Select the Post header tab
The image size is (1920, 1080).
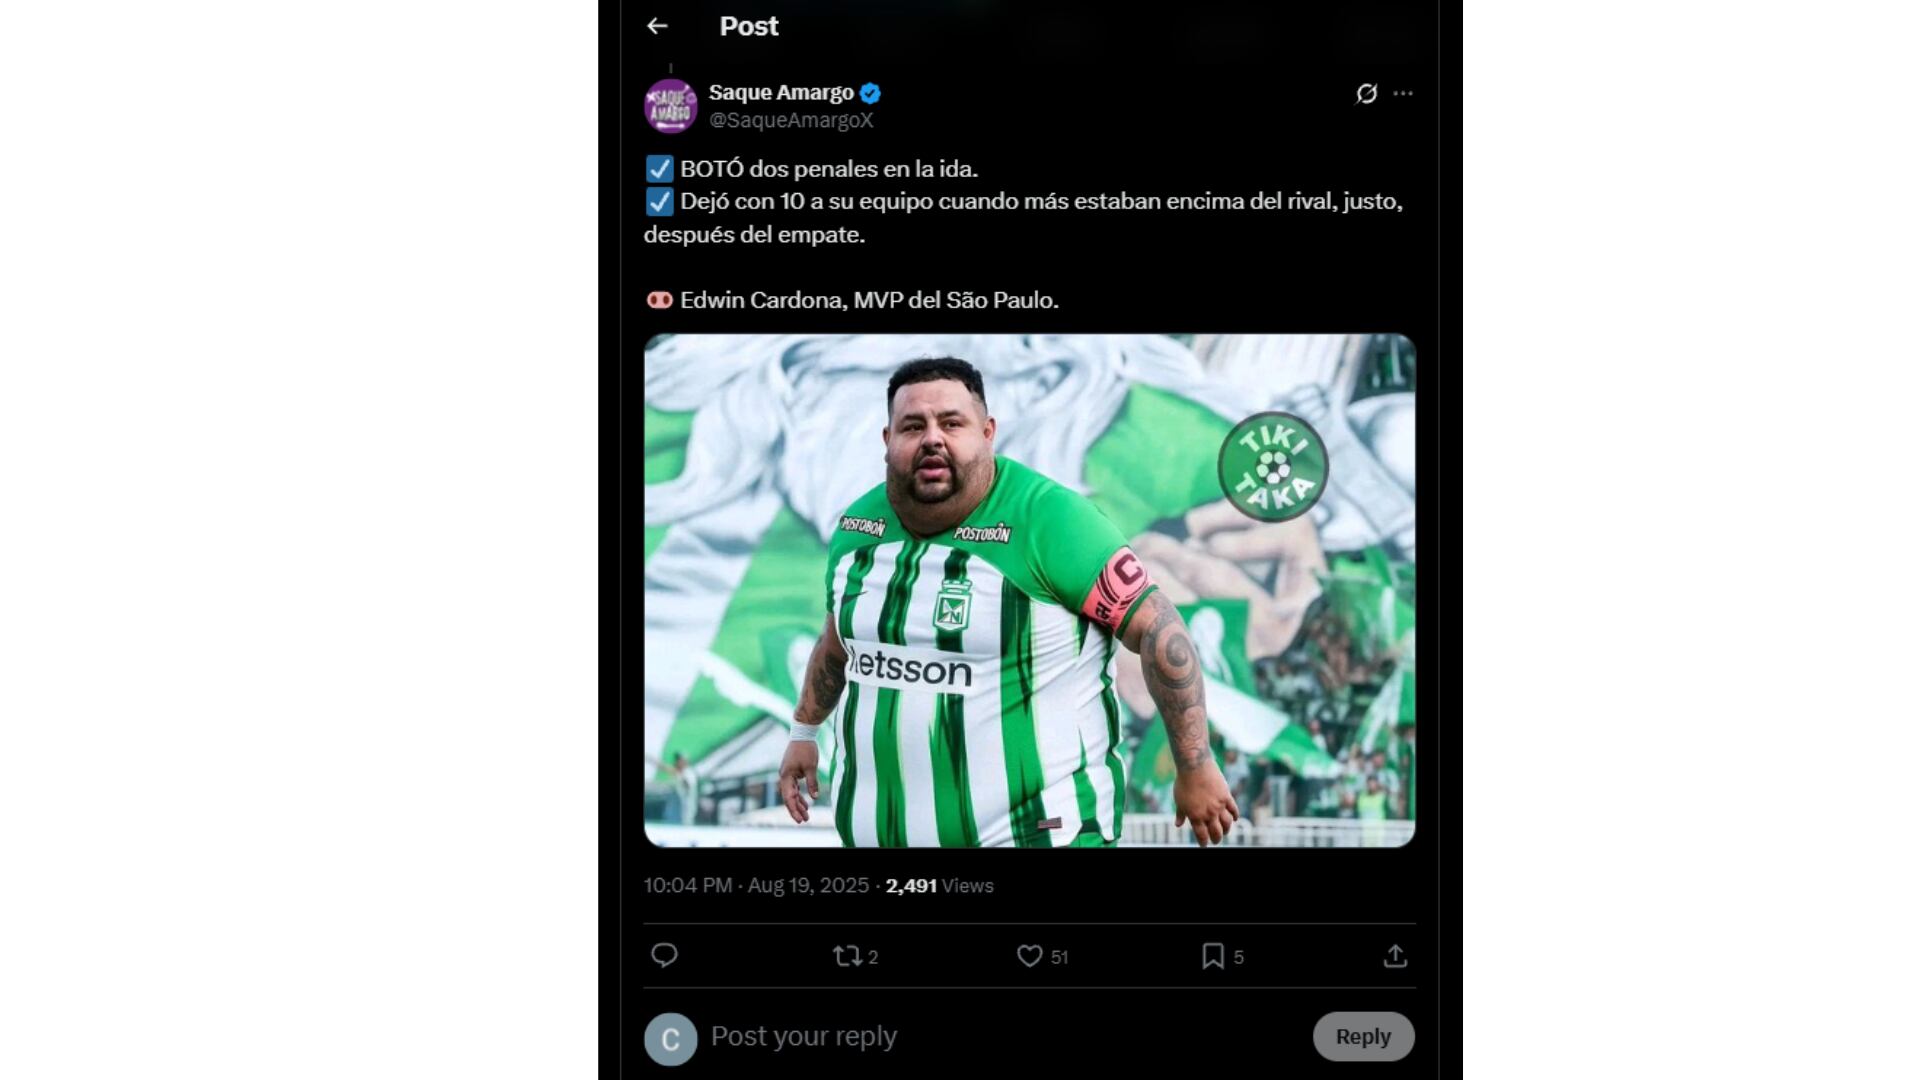tap(747, 26)
